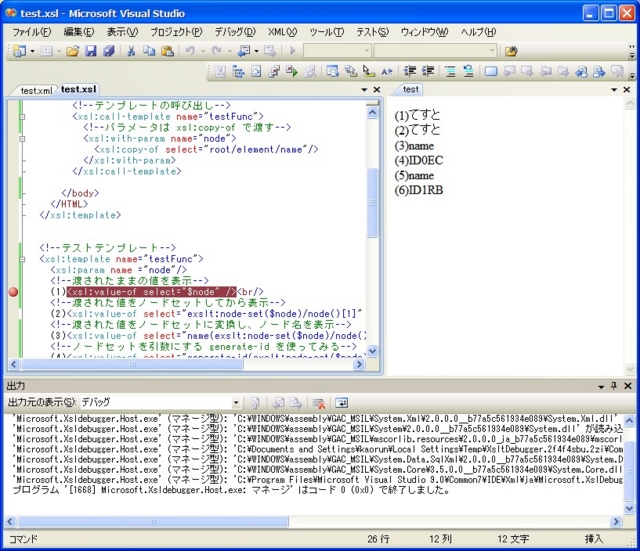Image resolution: width=640 pixels, height=551 pixels.
Task: Open the 出力 panel window position dropdown
Action: coord(601,386)
